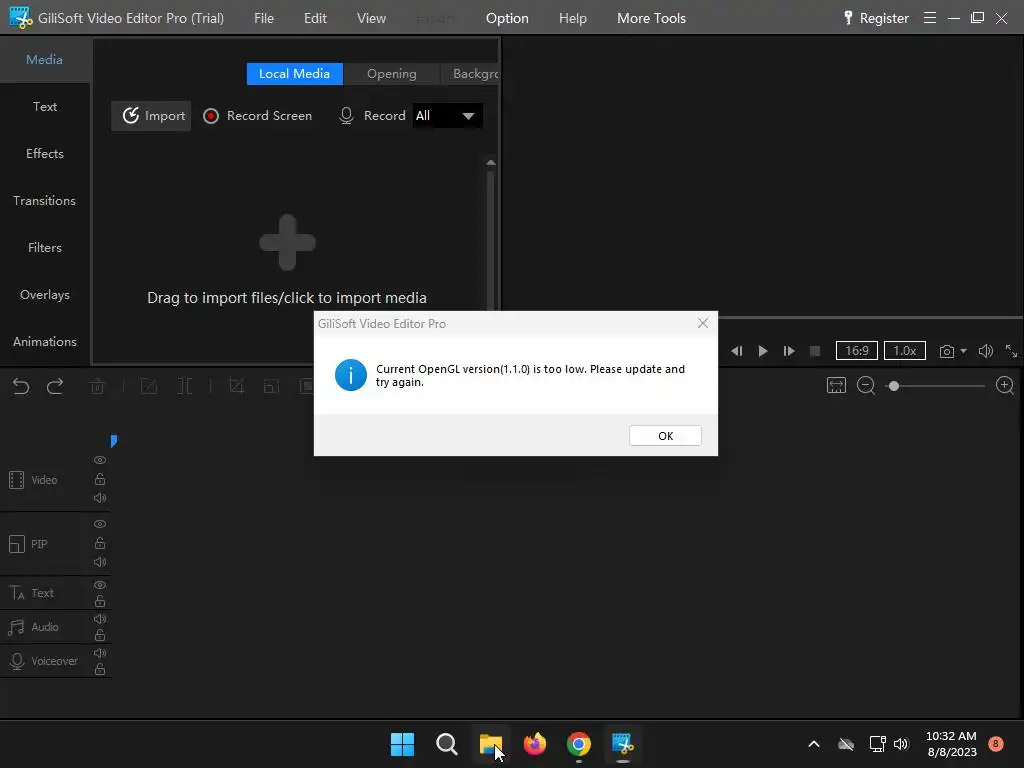Image resolution: width=1024 pixels, height=768 pixels.
Task: Mute the Voiceover track speaker
Action: pyautogui.click(x=100, y=652)
